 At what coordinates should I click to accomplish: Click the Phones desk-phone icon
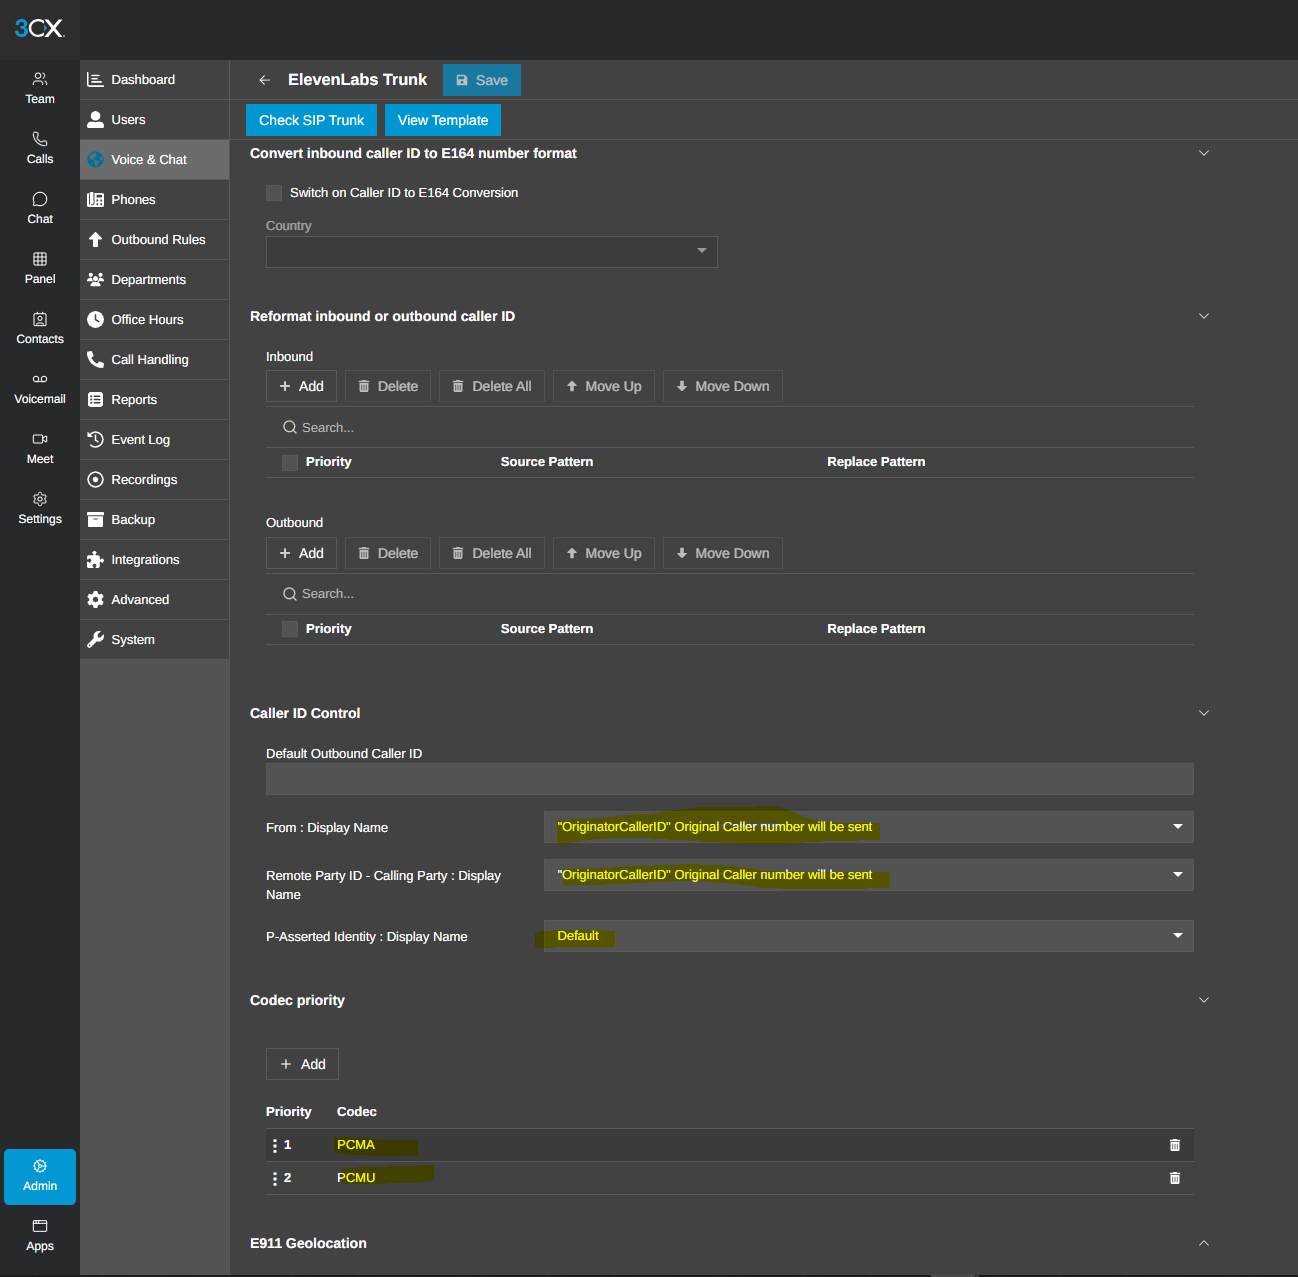[96, 200]
